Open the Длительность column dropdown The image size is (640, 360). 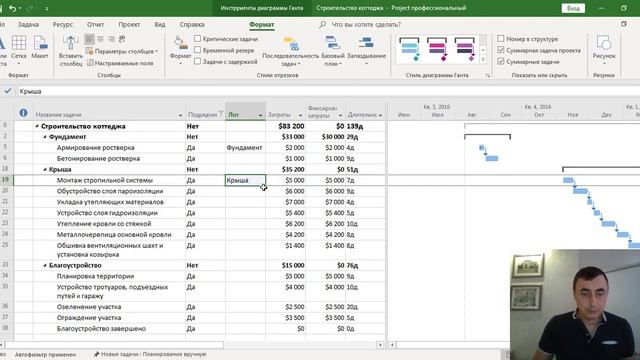coord(380,116)
